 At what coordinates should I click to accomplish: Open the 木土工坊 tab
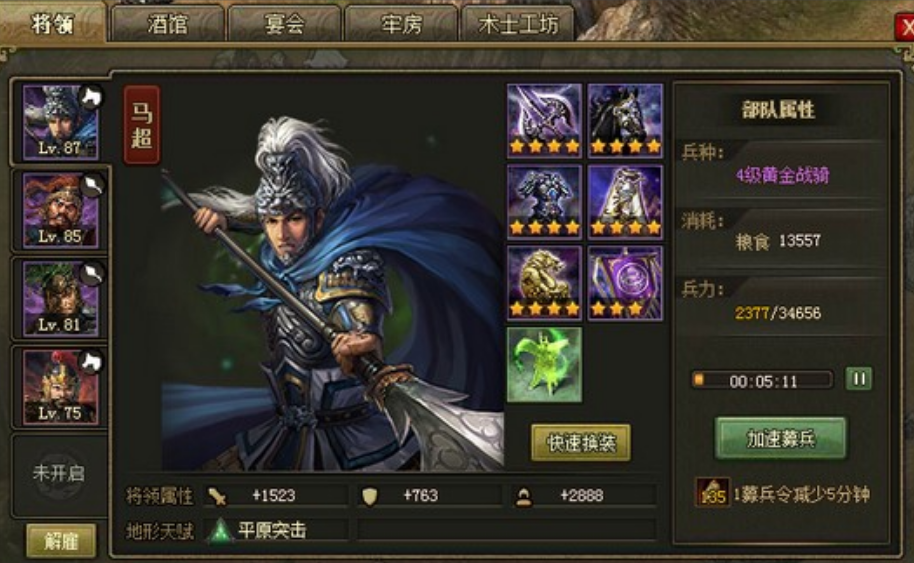[x=518, y=24]
